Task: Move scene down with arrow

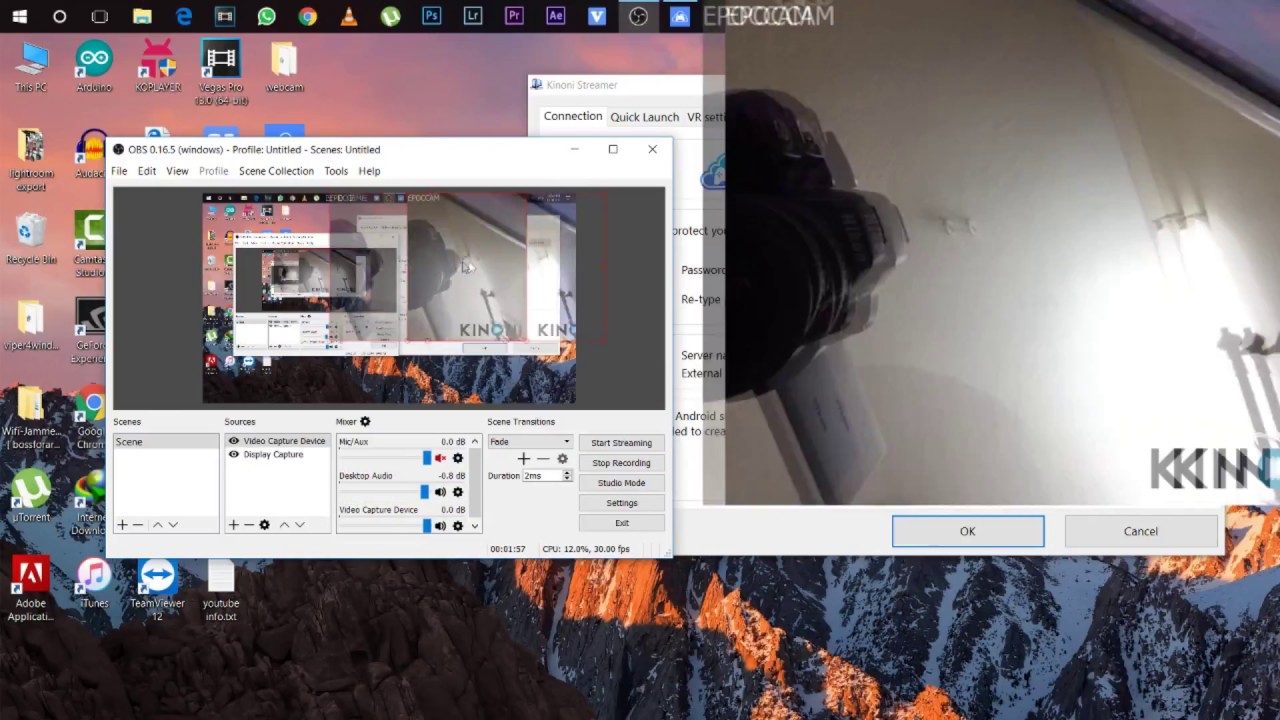Action: point(173,525)
